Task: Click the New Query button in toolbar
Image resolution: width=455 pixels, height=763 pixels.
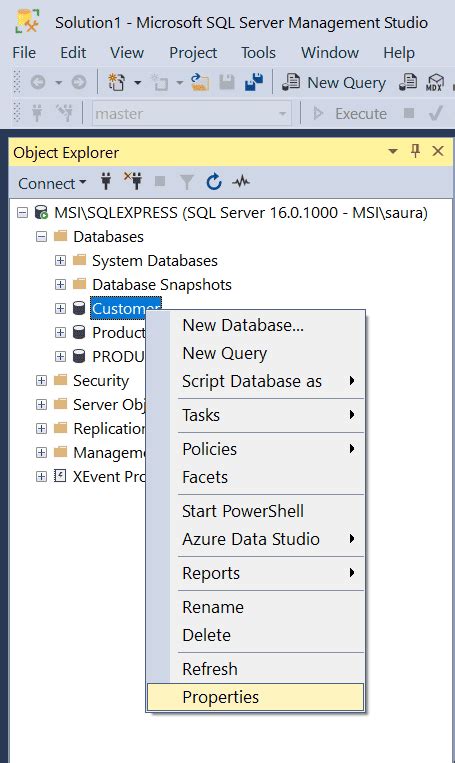Action: [x=334, y=83]
